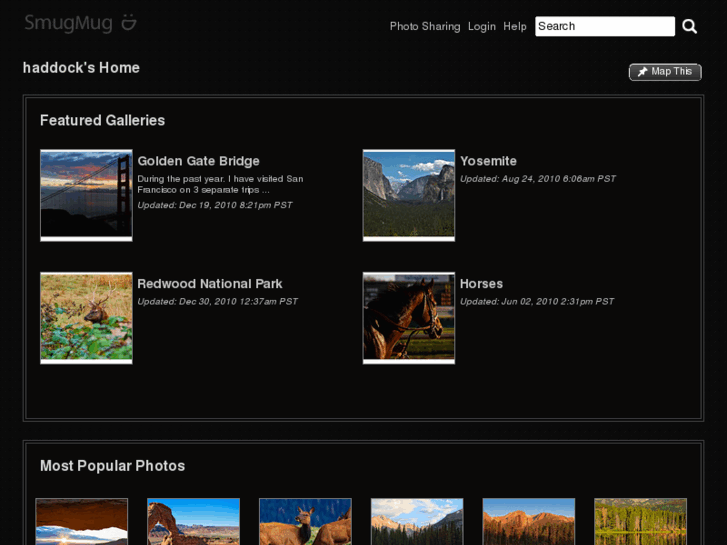
Task: Open the deer popular photo thumbnail
Action: click(x=305, y=522)
